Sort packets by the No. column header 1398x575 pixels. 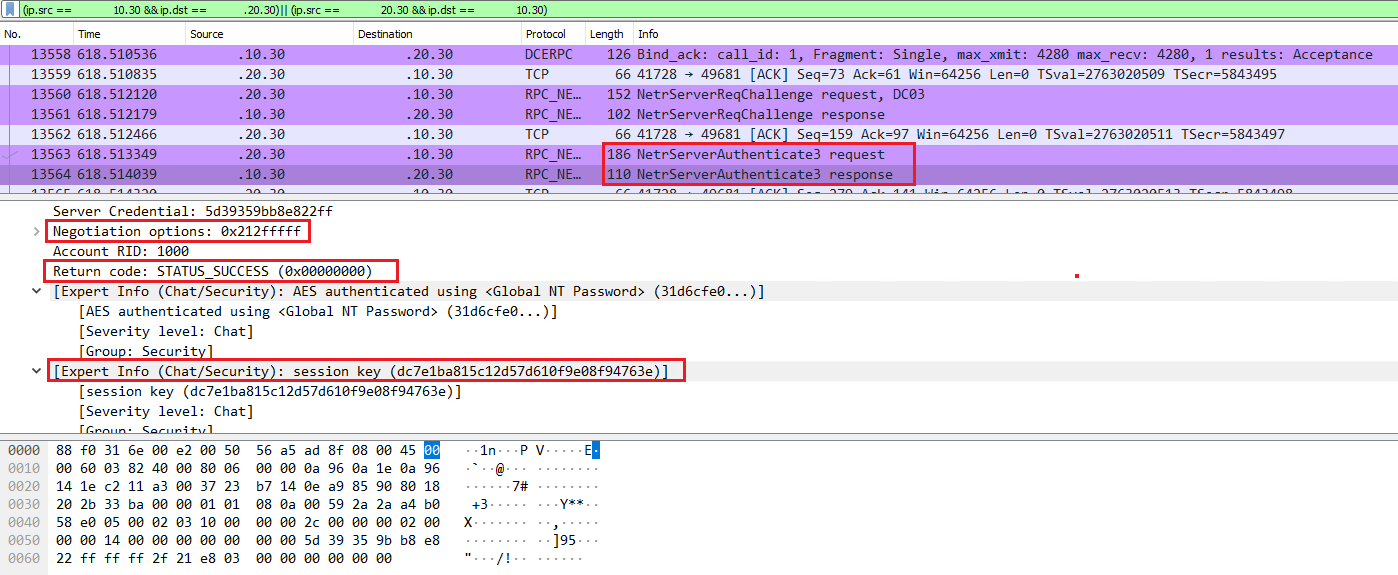[x=14, y=34]
